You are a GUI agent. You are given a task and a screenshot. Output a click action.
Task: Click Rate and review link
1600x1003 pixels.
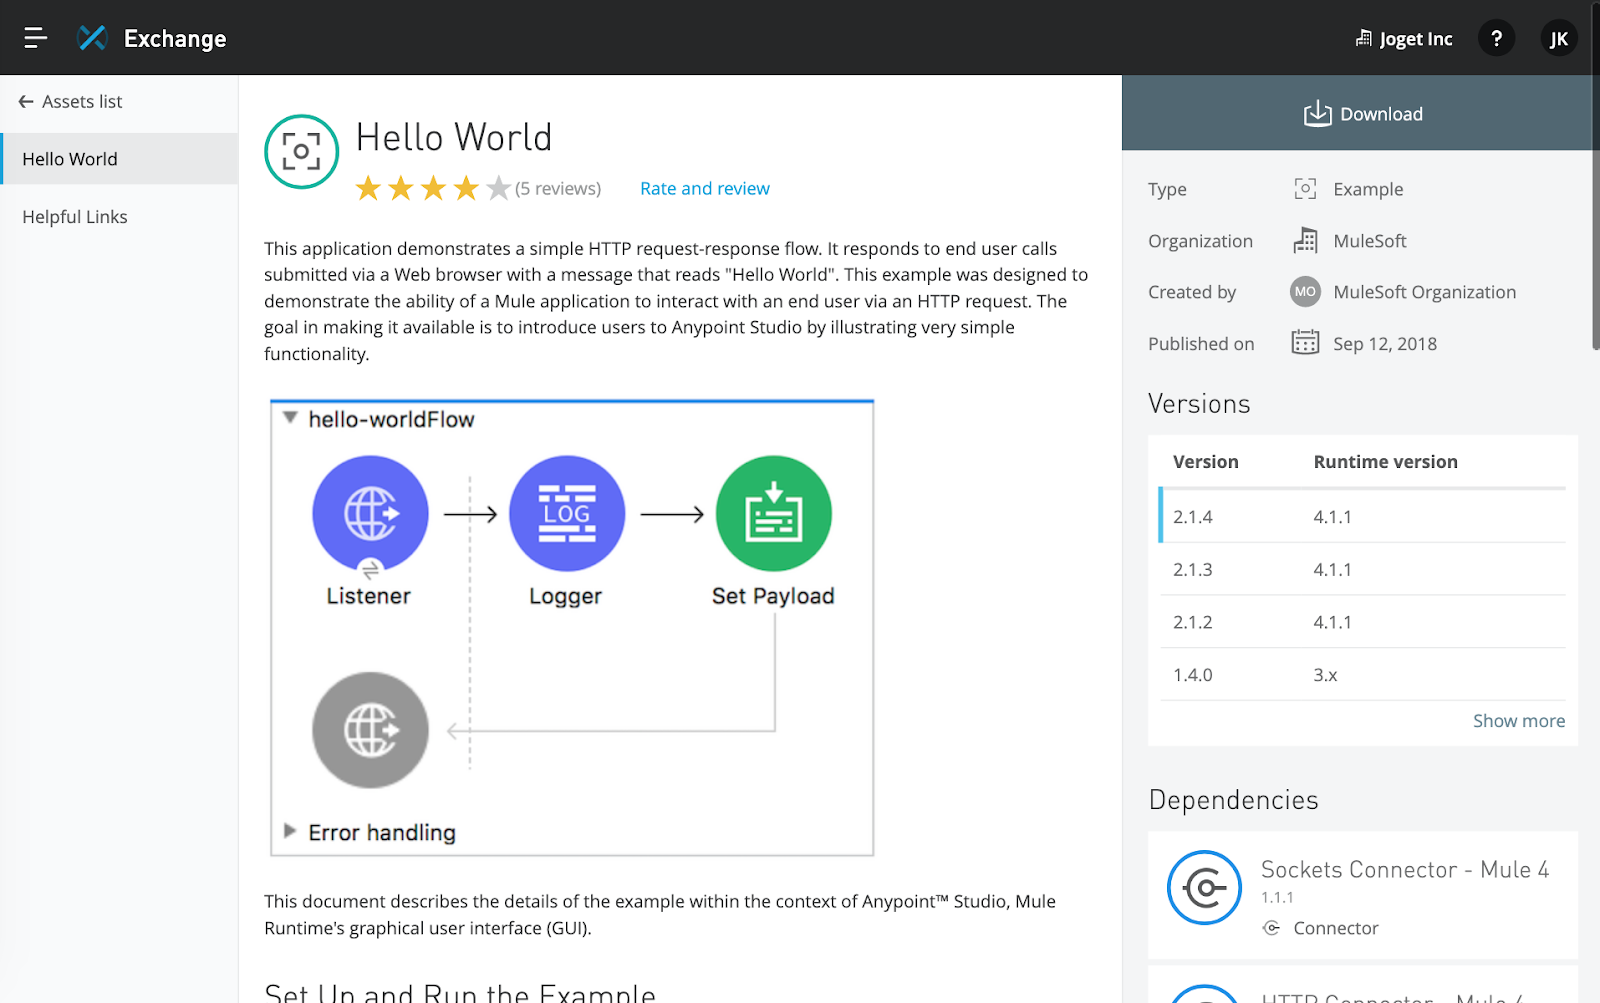click(x=705, y=188)
